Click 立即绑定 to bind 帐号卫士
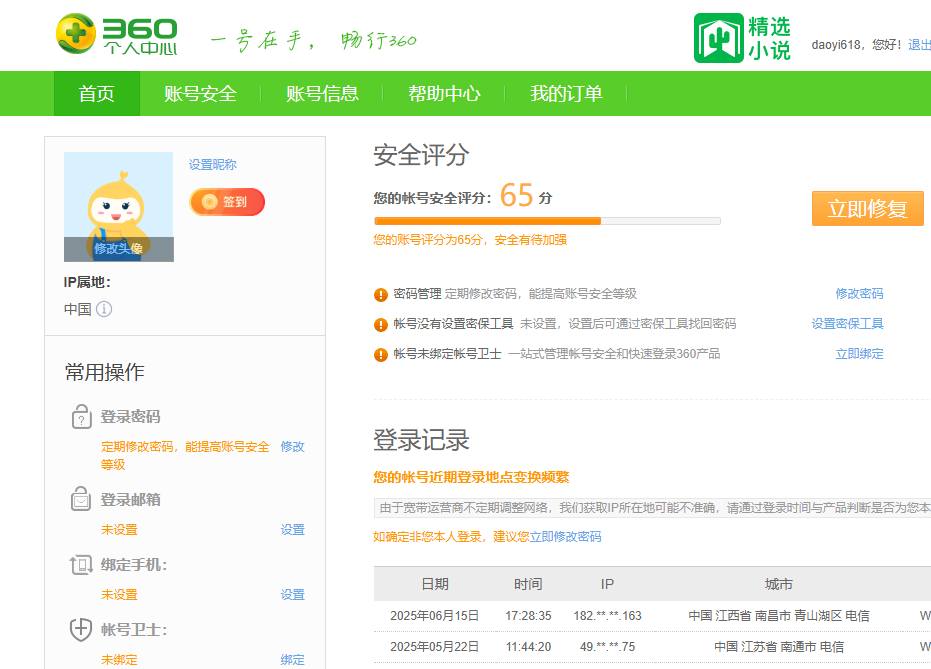The height and width of the screenshot is (669, 931). pos(860,353)
